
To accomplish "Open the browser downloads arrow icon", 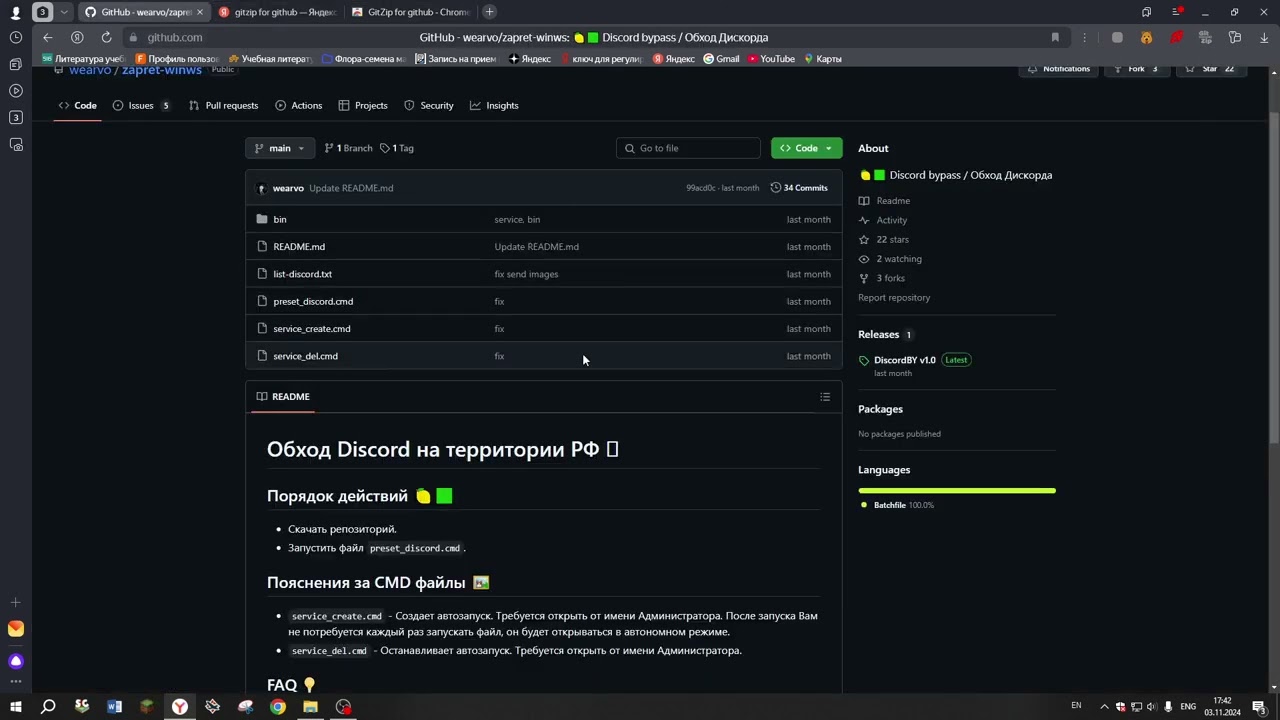I will pos(1264,38).
